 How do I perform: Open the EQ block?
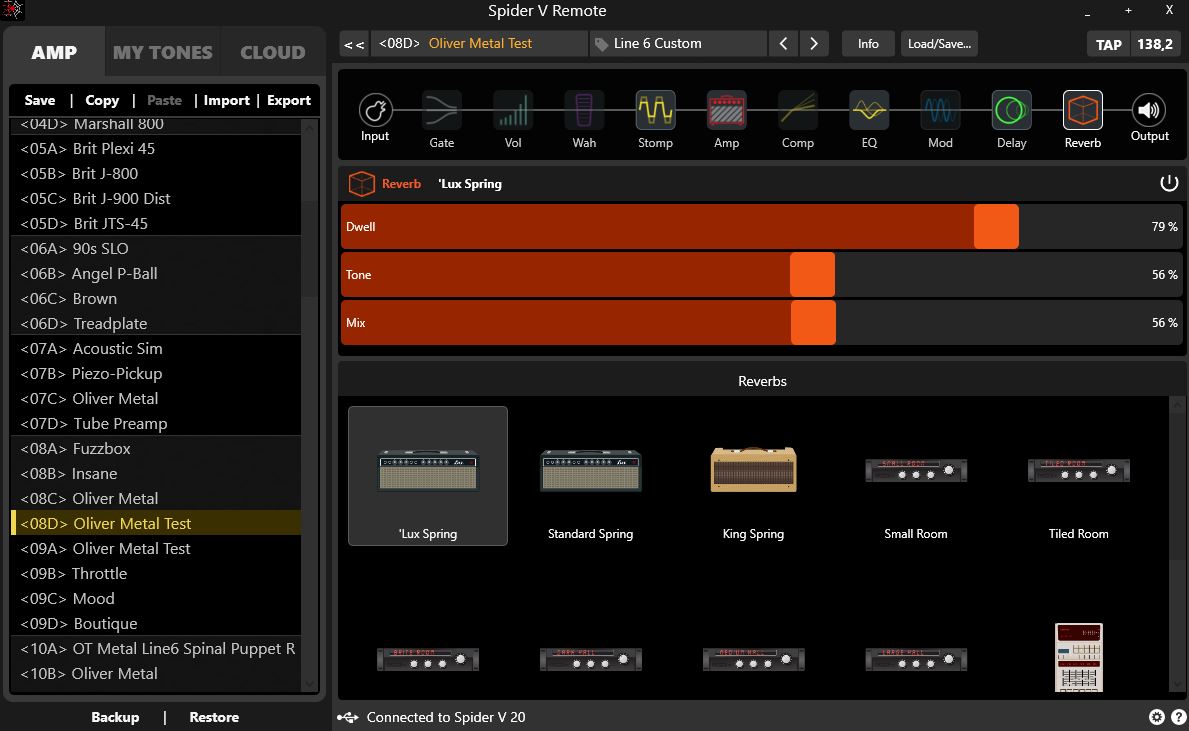click(869, 119)
